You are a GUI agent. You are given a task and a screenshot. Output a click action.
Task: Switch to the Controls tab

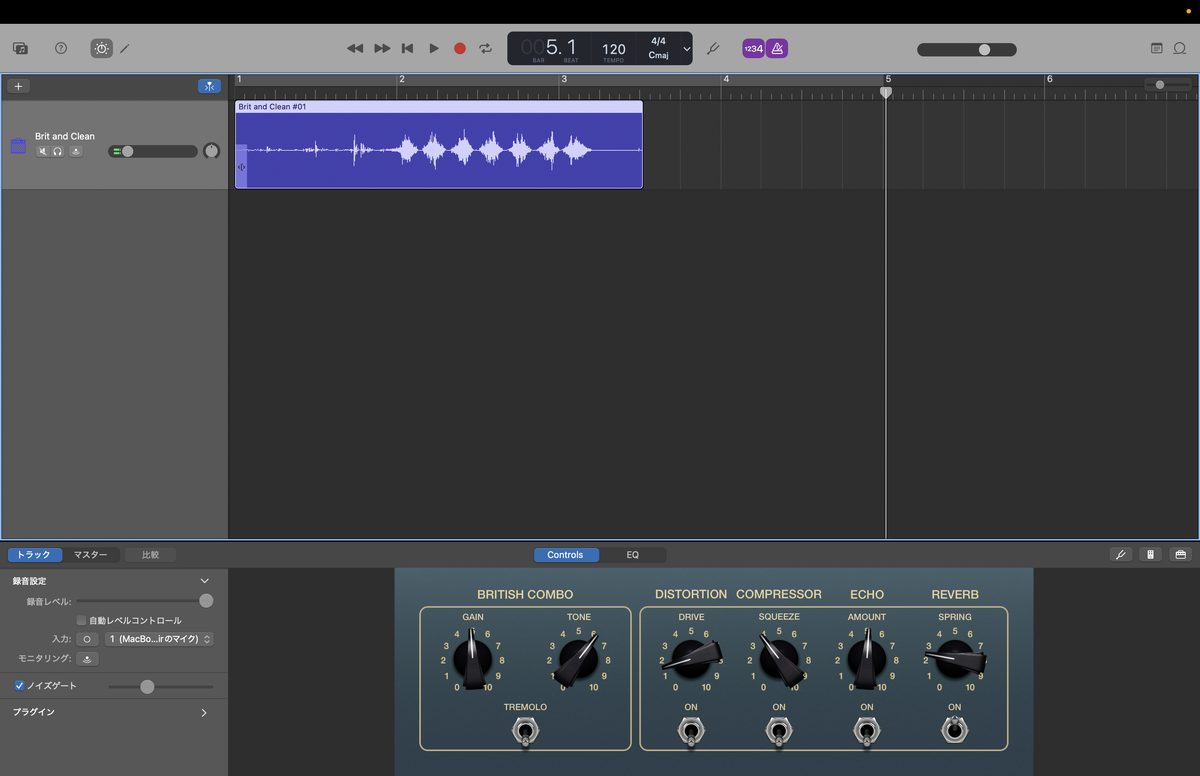[x=565, y=555]
